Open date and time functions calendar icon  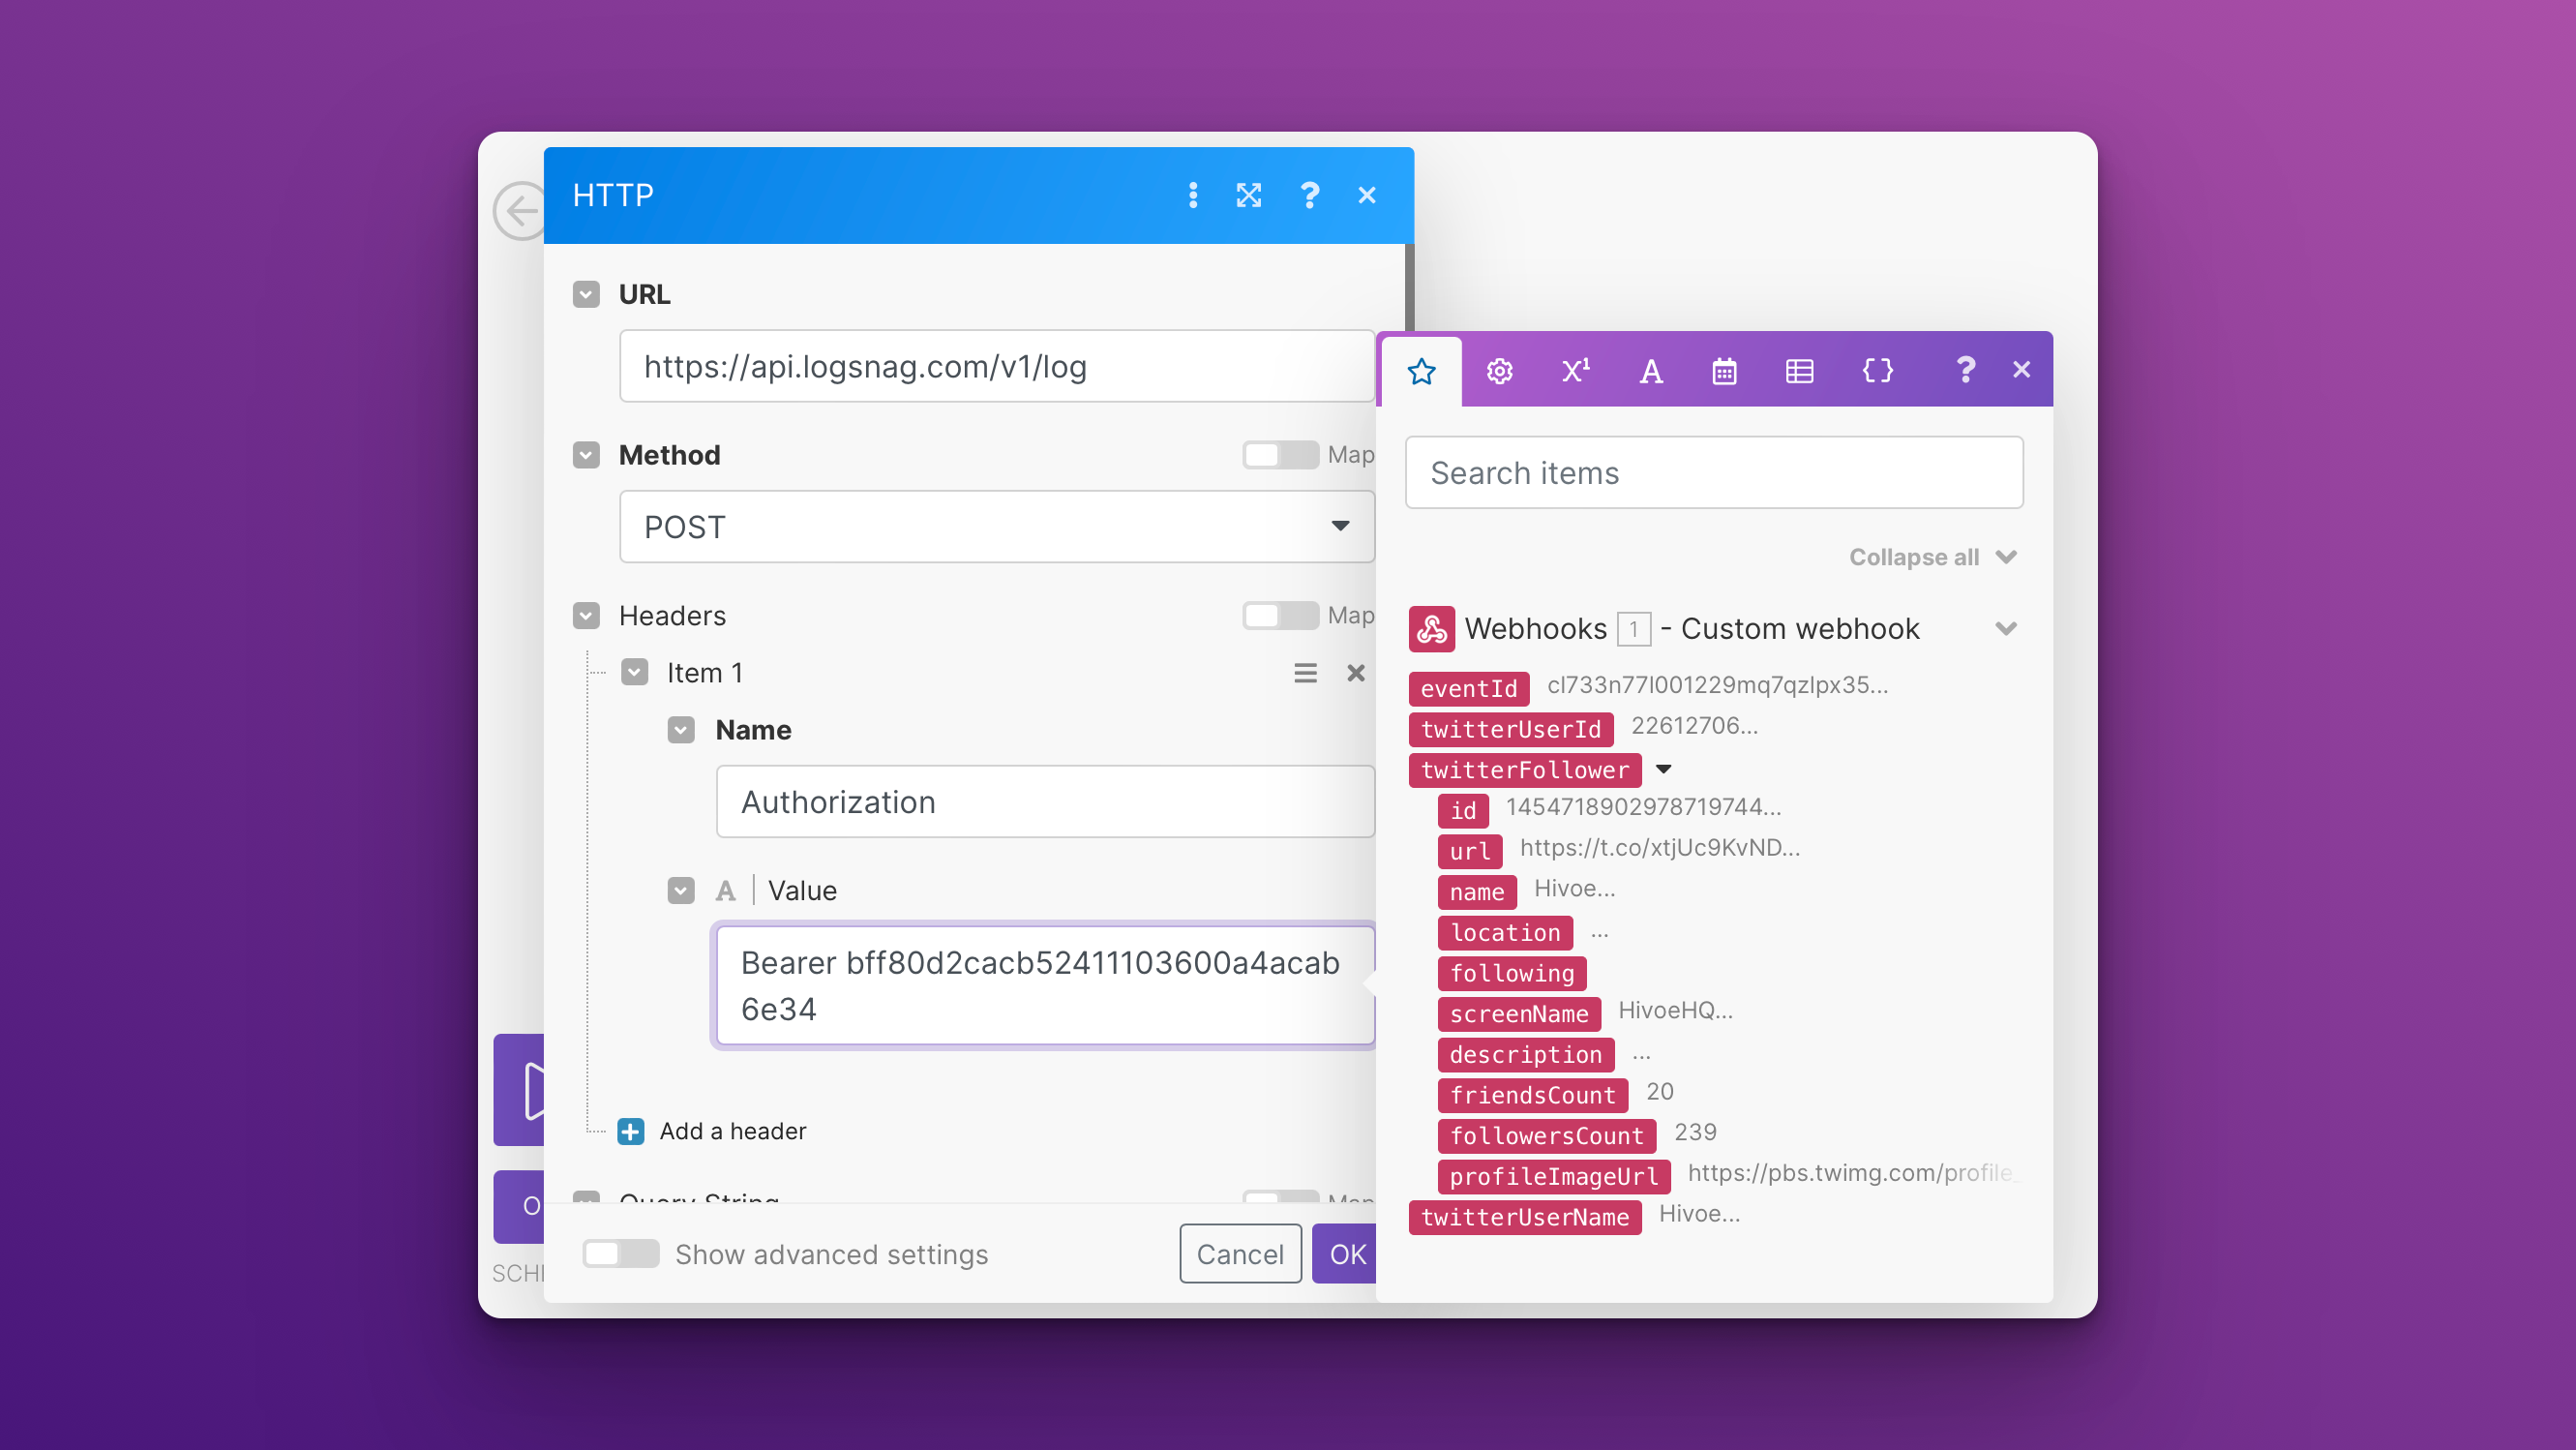1724,371
